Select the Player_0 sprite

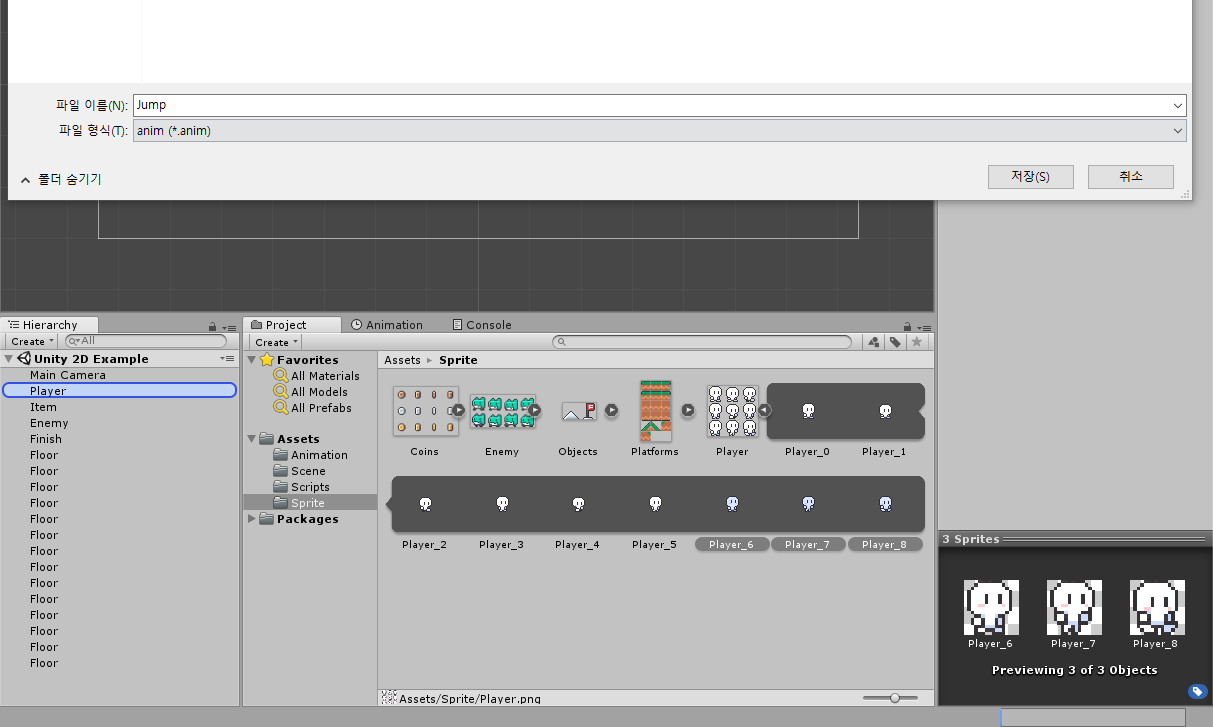[808, 411]
